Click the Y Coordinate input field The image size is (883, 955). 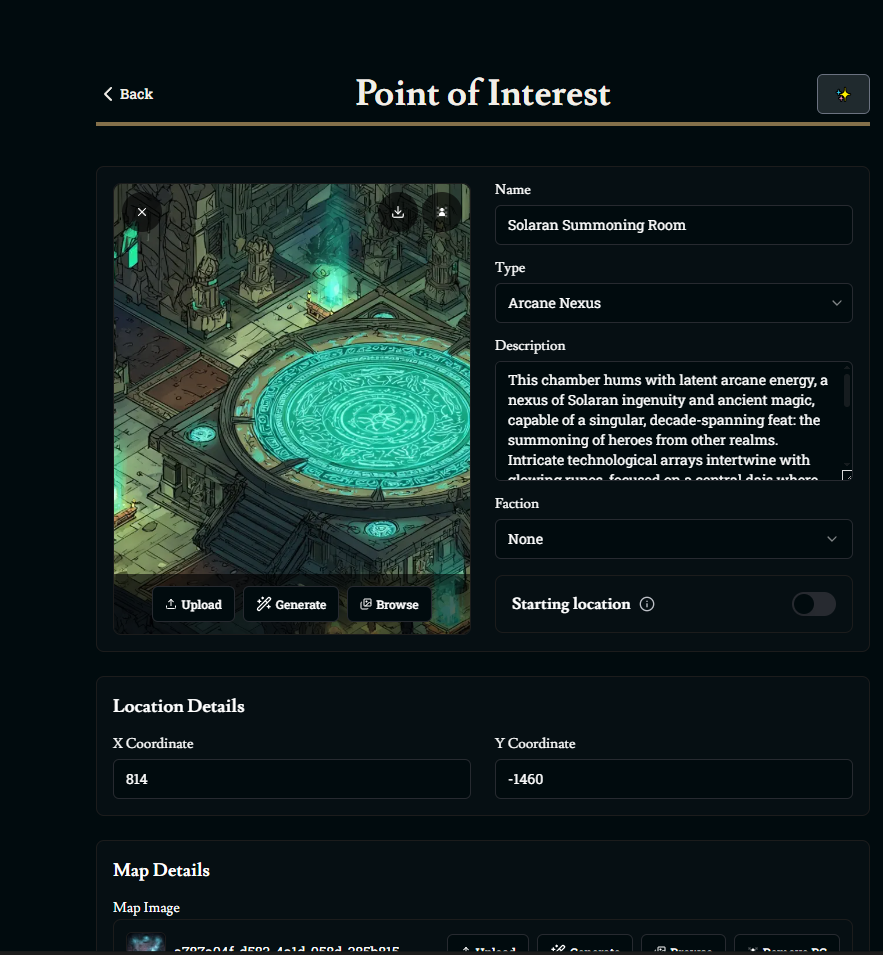click(x=673, y=779)
